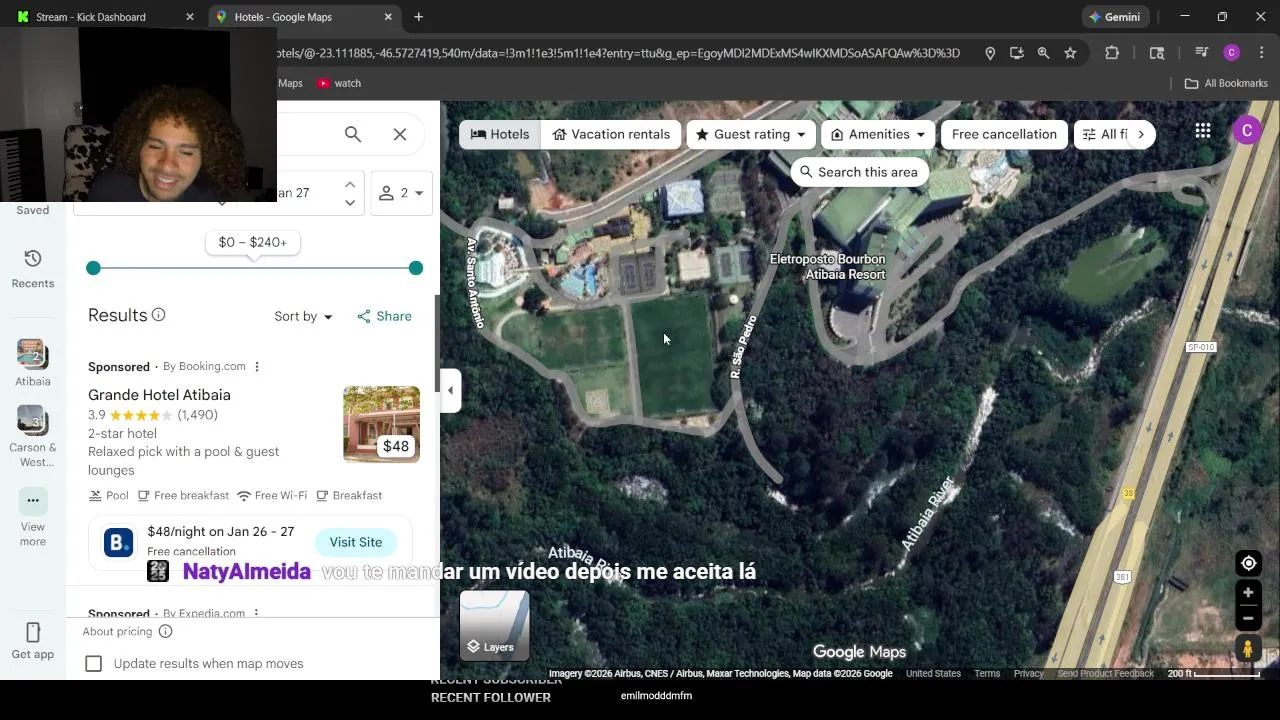Viewport: 1280px width, 720px height.
Task: Open Recents in the sidebar
Action: [33, 269]
